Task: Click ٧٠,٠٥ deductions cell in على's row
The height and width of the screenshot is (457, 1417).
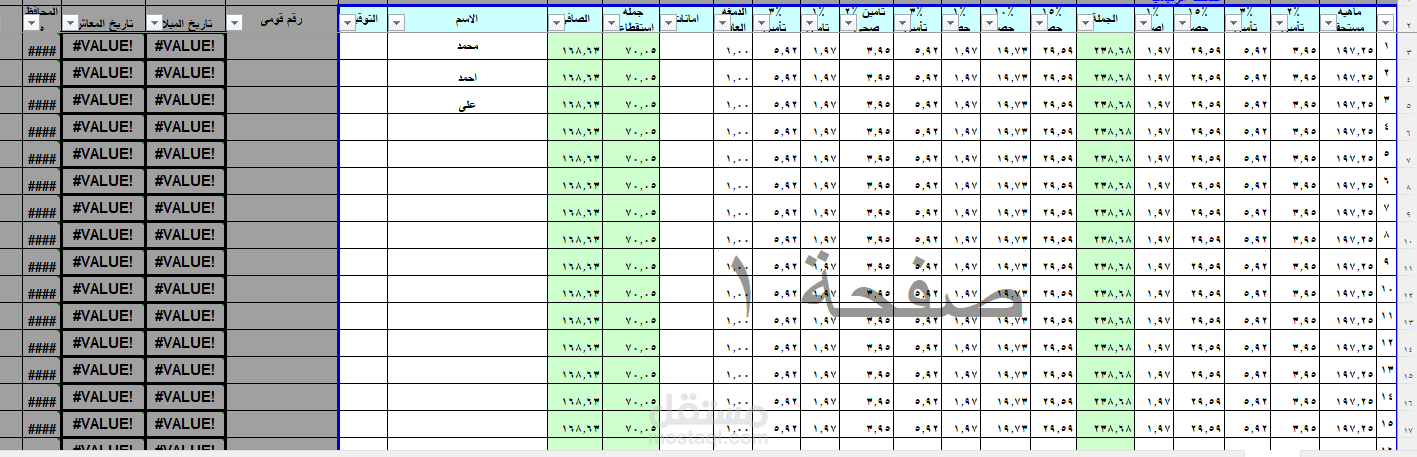Action: point(632,101)
